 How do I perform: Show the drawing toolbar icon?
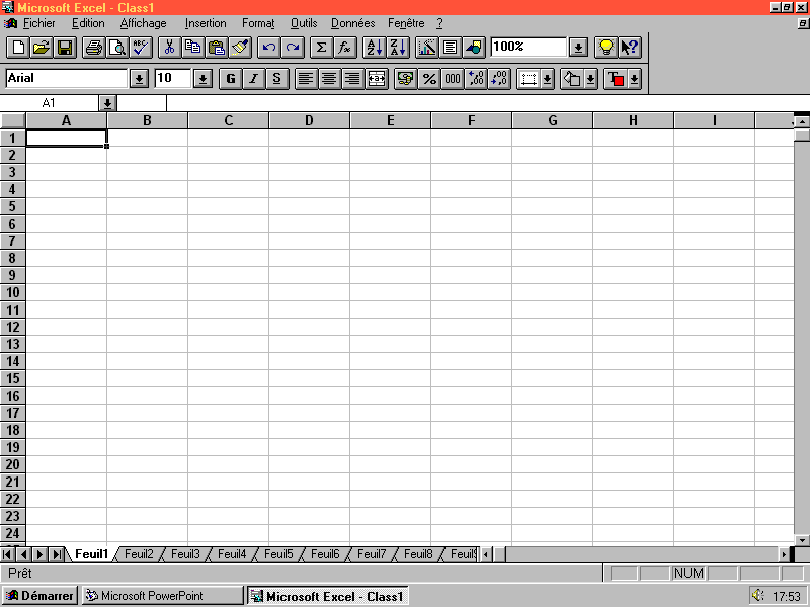[474, 48]
